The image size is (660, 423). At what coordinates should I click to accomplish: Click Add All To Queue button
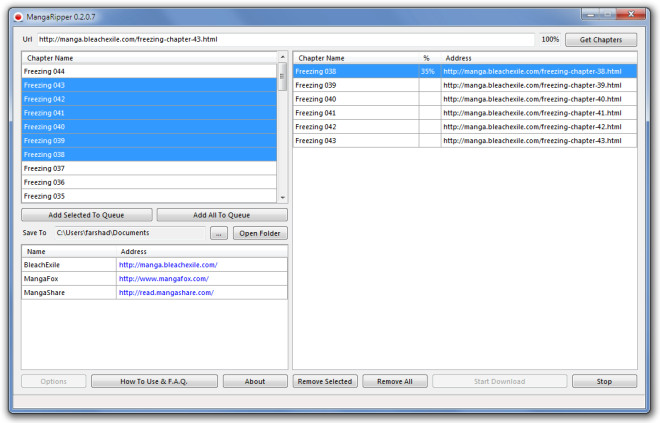click(x=222, y=215)
